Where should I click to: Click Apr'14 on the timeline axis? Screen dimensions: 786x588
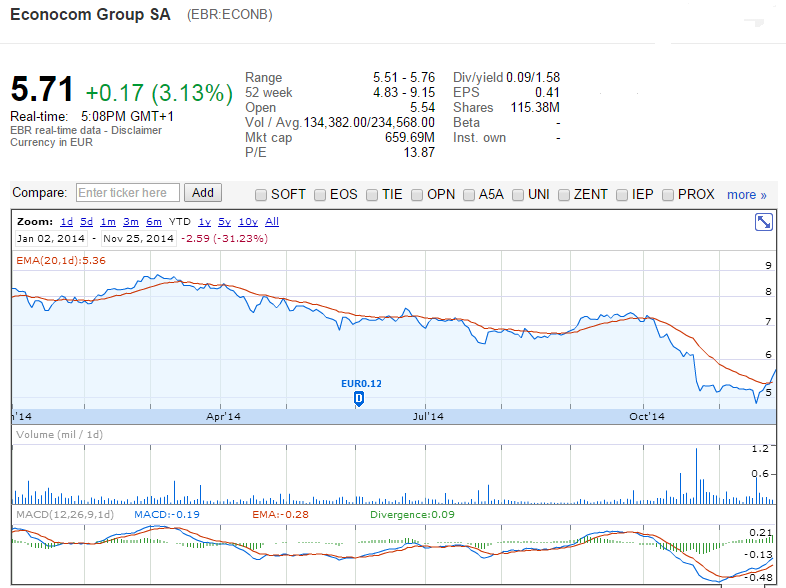(223, 417)
